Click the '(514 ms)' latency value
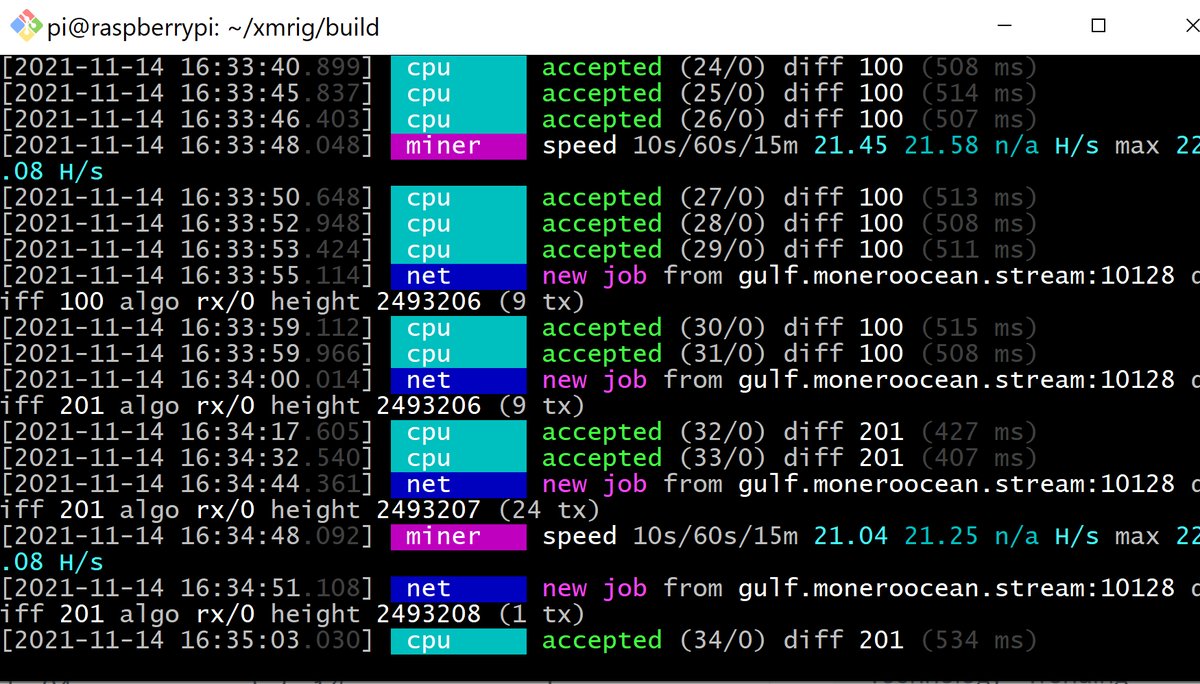Screen dimensions: 1200x684 tap(979, 94)
